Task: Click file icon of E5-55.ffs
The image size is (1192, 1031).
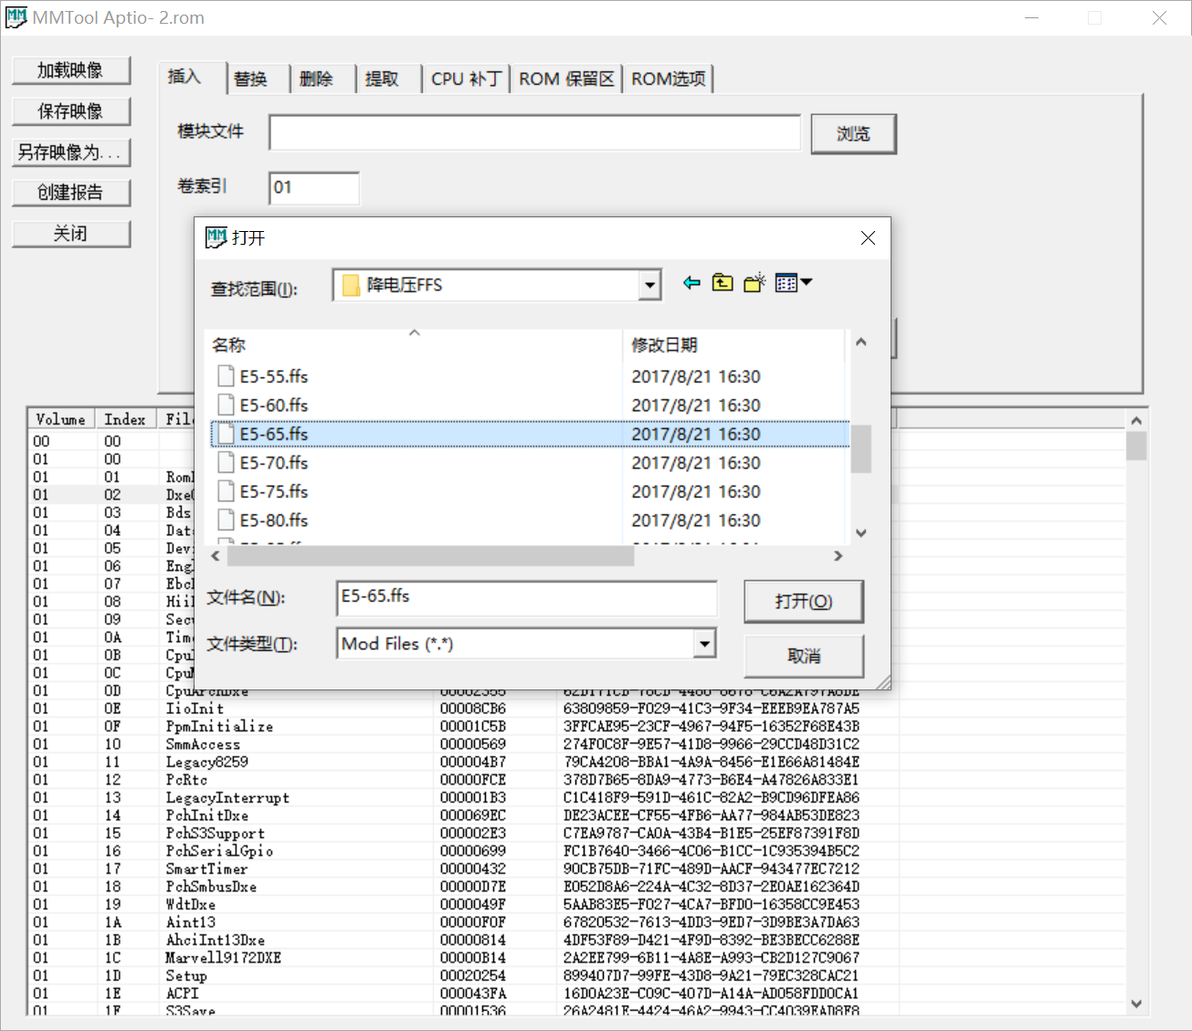Action: [x=225, y=376]
